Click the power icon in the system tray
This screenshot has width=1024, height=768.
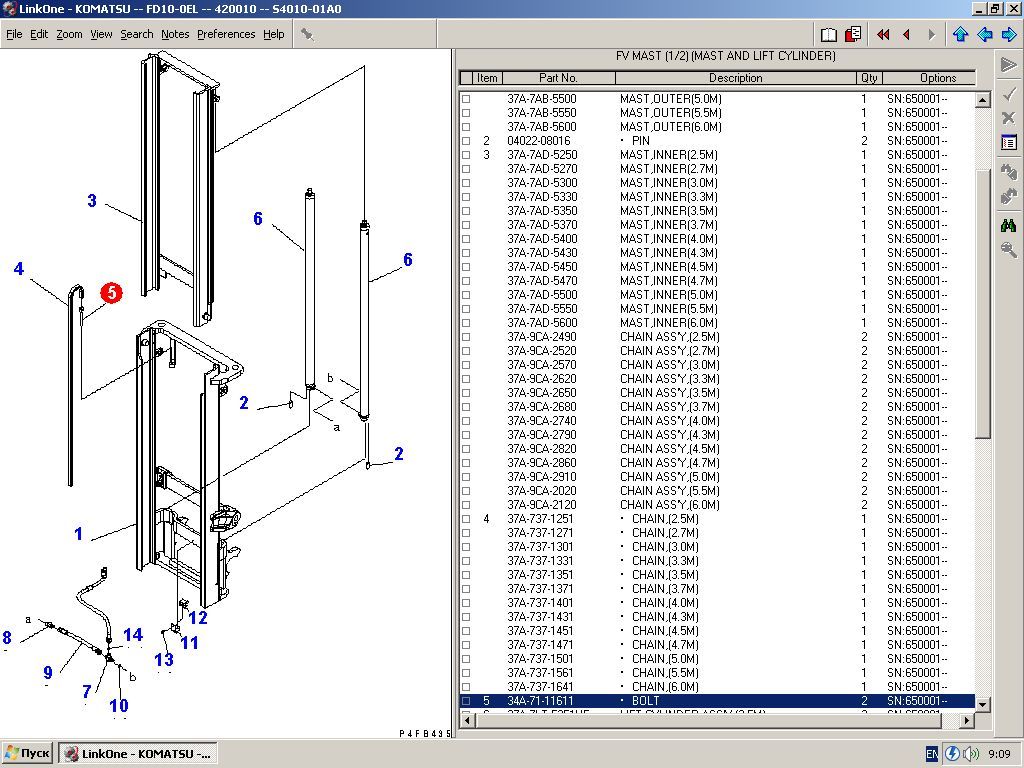pyautogui.click(x=952, y=754)
